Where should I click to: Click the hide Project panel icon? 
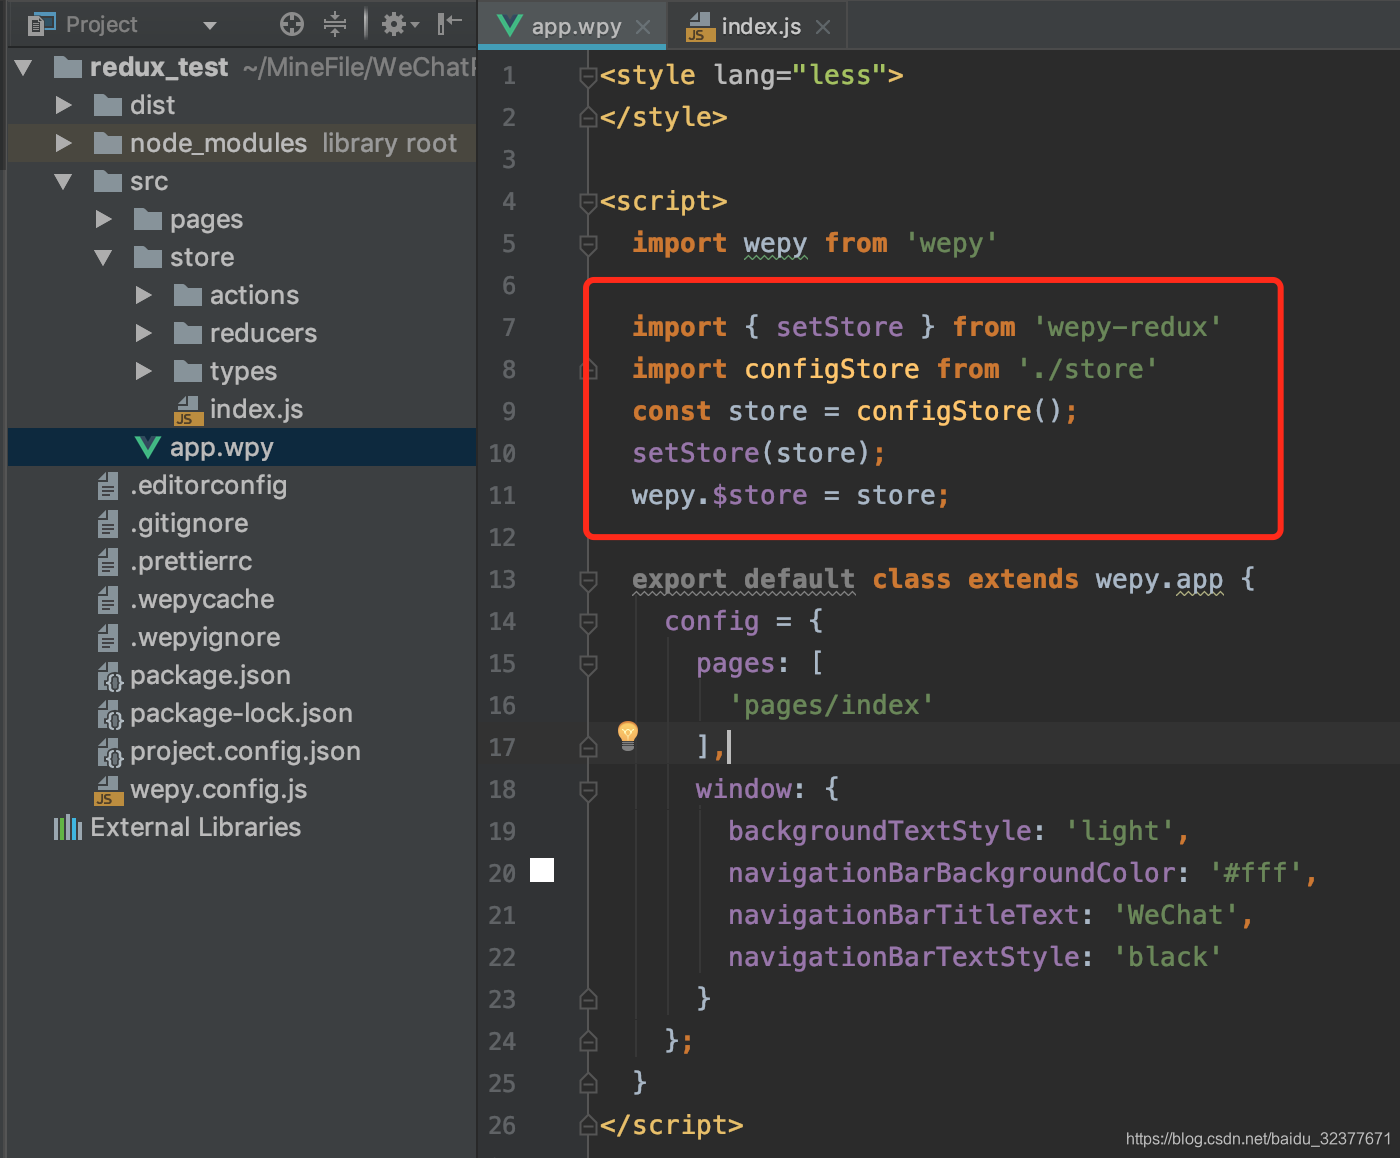450,23
